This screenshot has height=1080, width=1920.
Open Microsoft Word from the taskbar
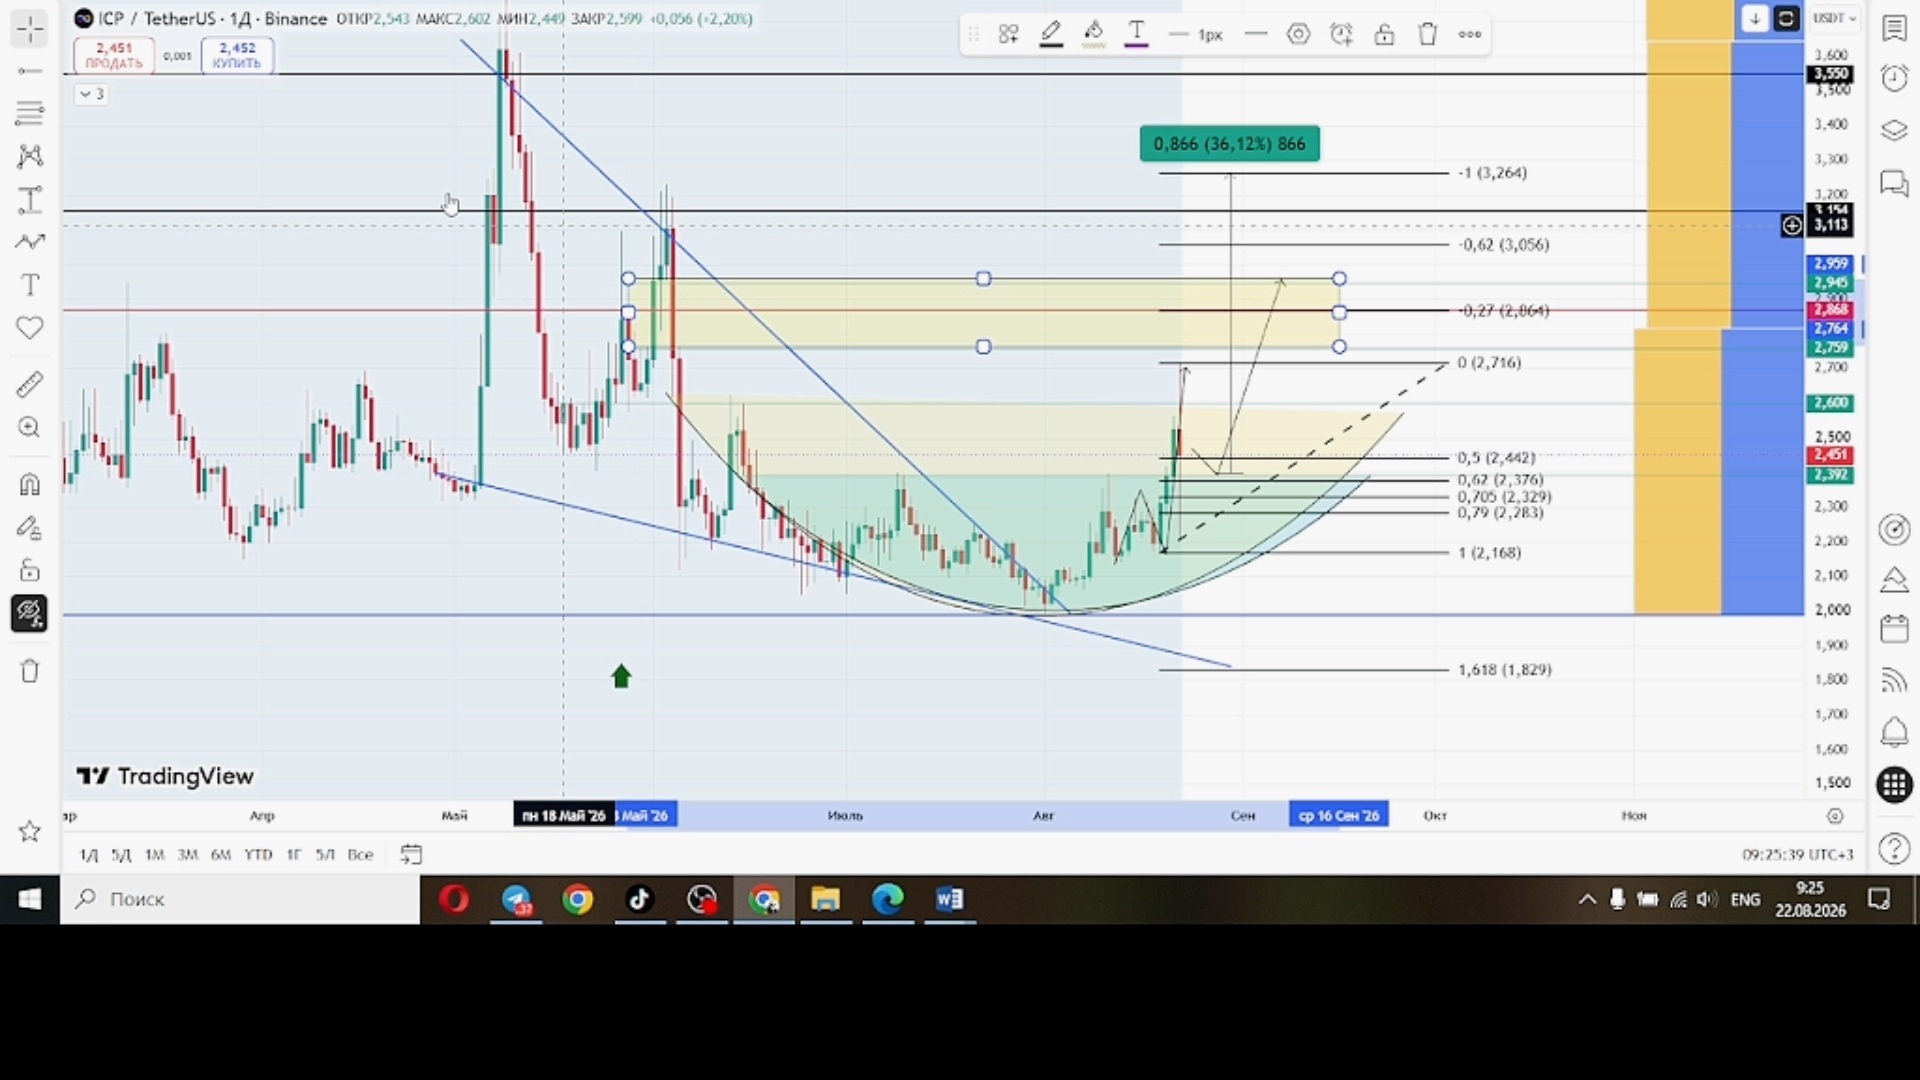(950, 900)
